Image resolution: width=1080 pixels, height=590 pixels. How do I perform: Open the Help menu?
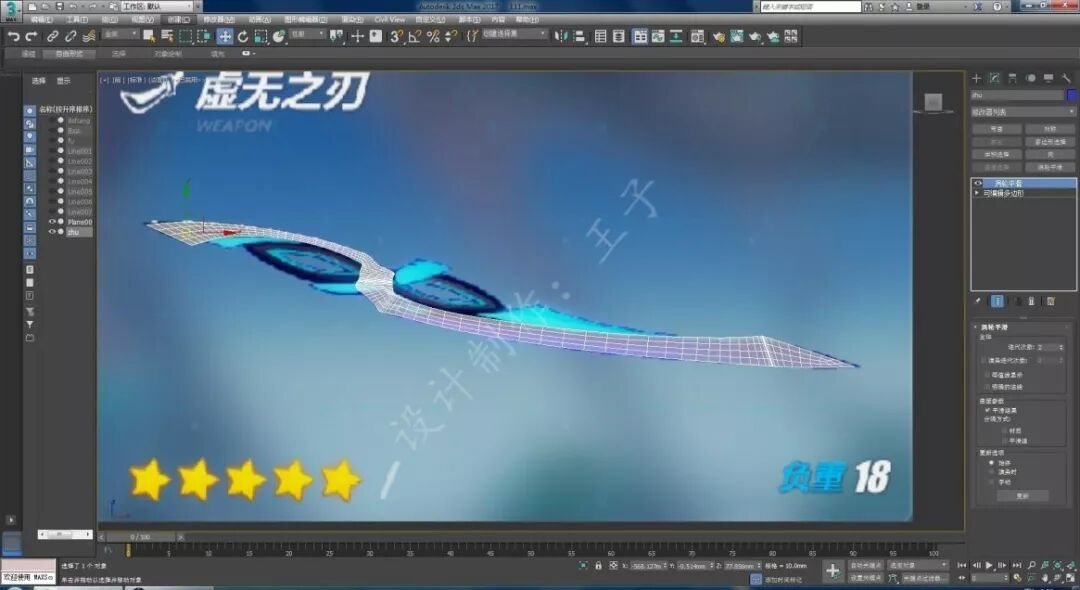click(x=527, y=19)
